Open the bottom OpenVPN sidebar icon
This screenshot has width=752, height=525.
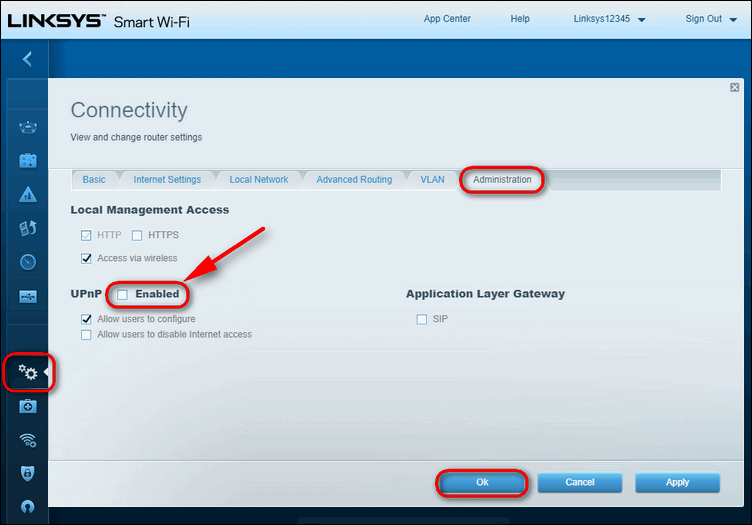point(28,506)
